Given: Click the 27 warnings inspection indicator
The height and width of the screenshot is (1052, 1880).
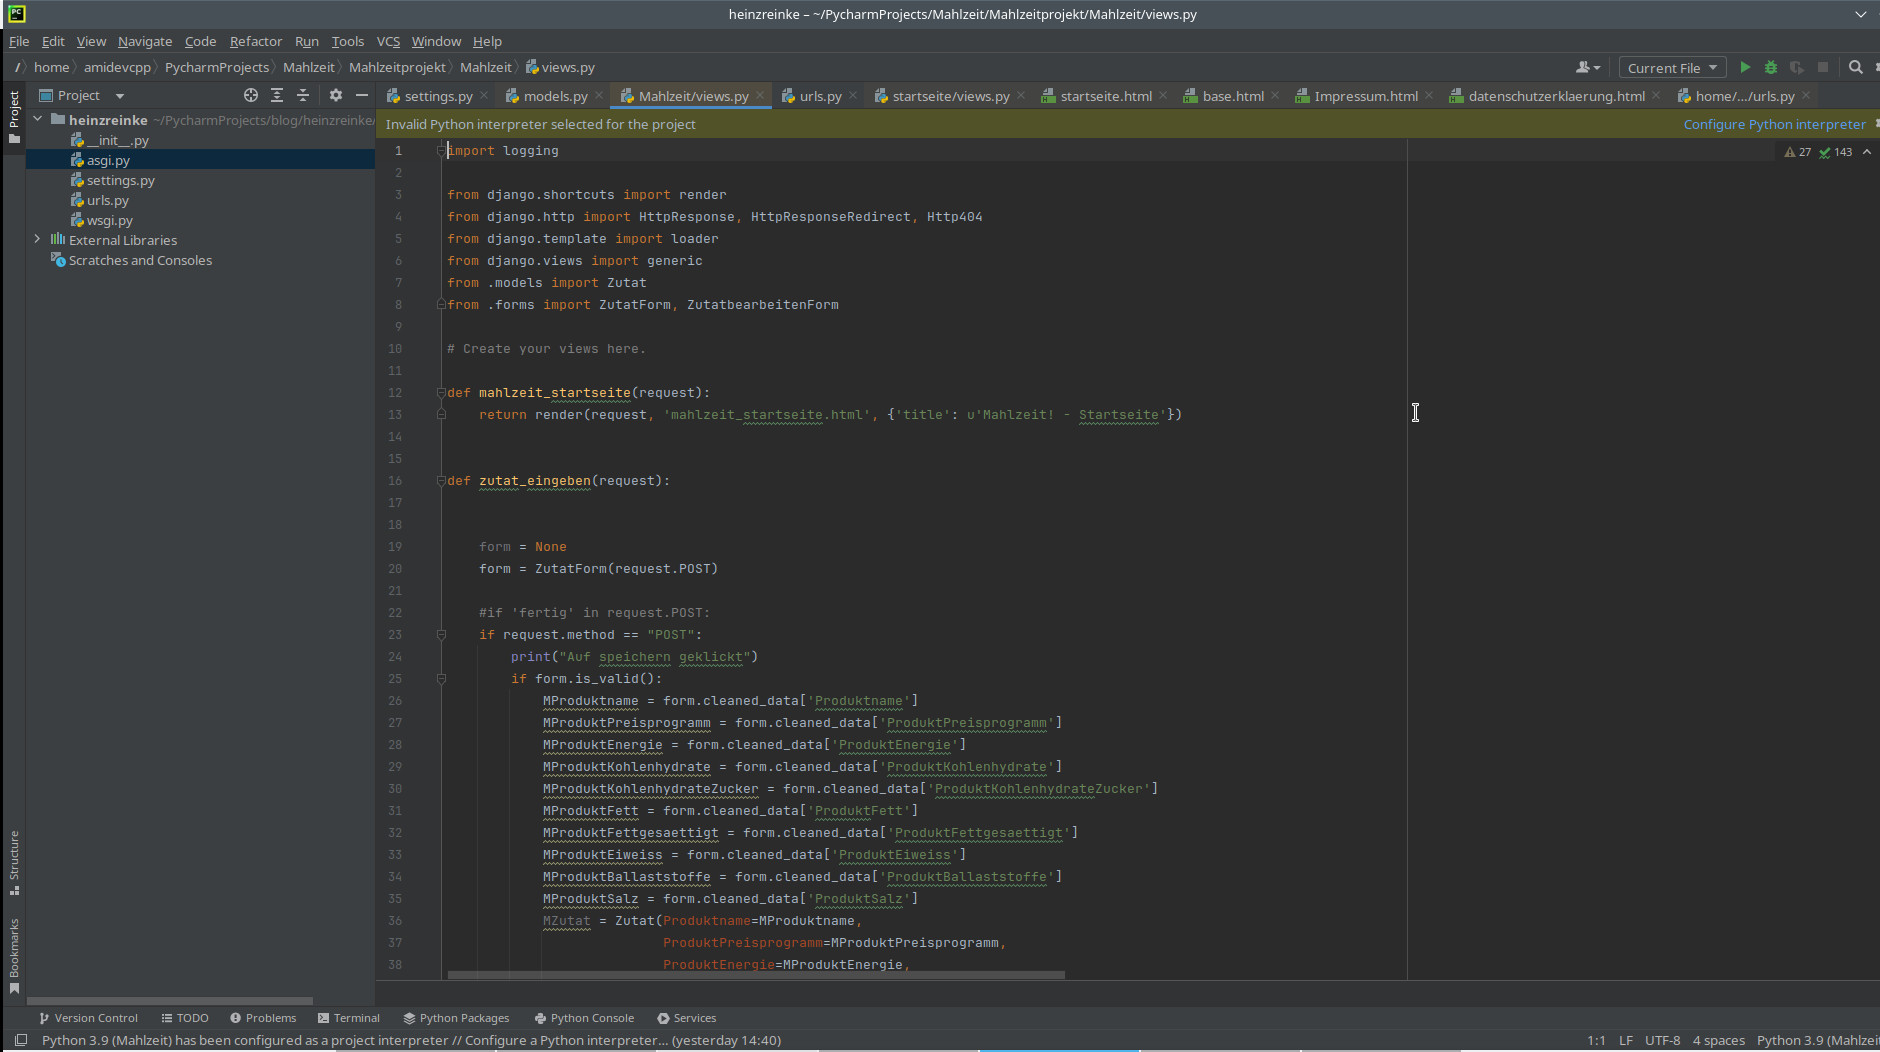Looking at the screenshot, I should tap(1798, 152).
